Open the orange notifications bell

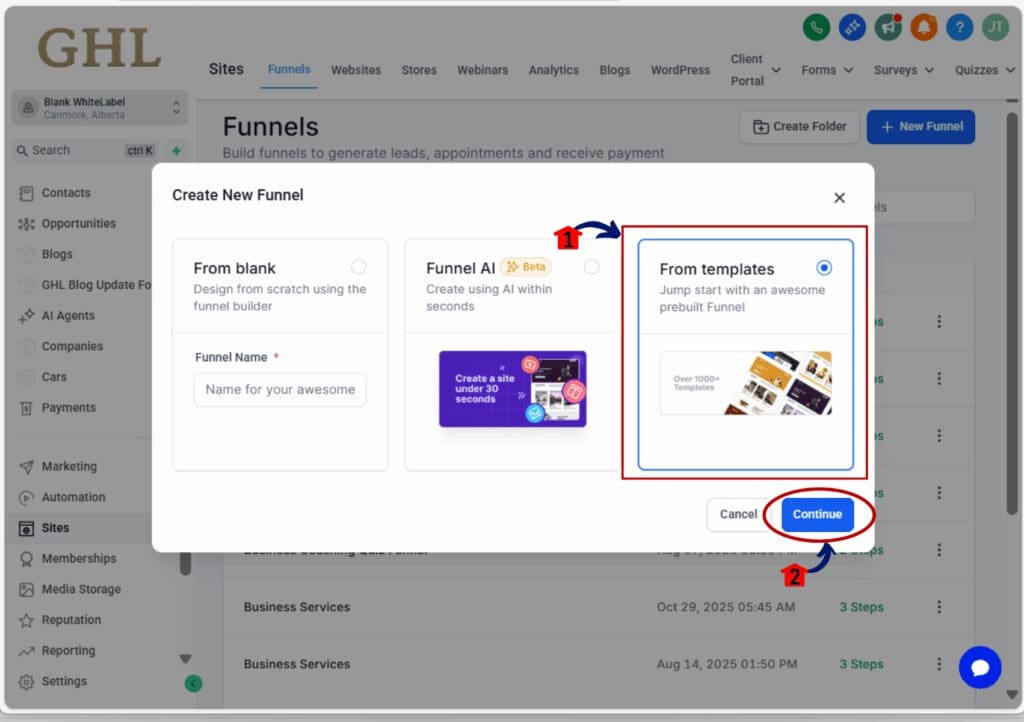coord(923,28)
